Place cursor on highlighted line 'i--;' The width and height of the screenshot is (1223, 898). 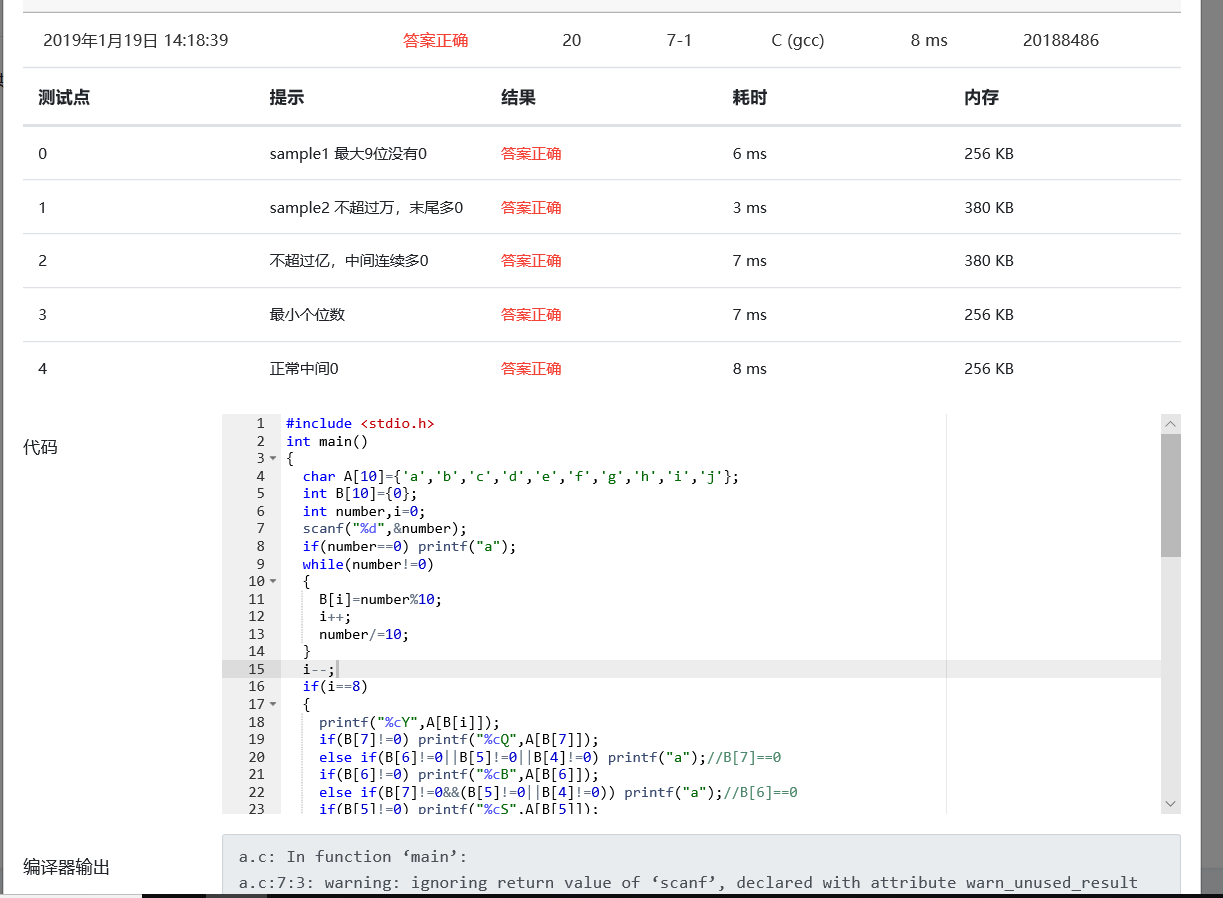point(319,669)
